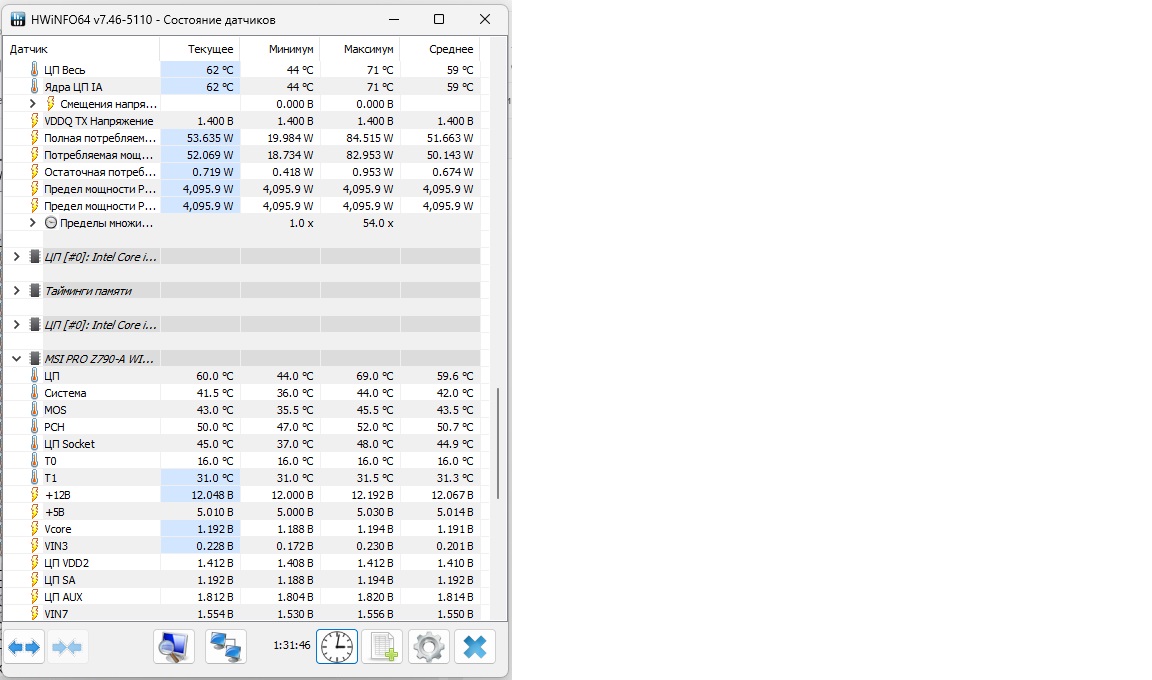
Task: Click chip icon beside Тайминги памяти
Action: point(35,291)
